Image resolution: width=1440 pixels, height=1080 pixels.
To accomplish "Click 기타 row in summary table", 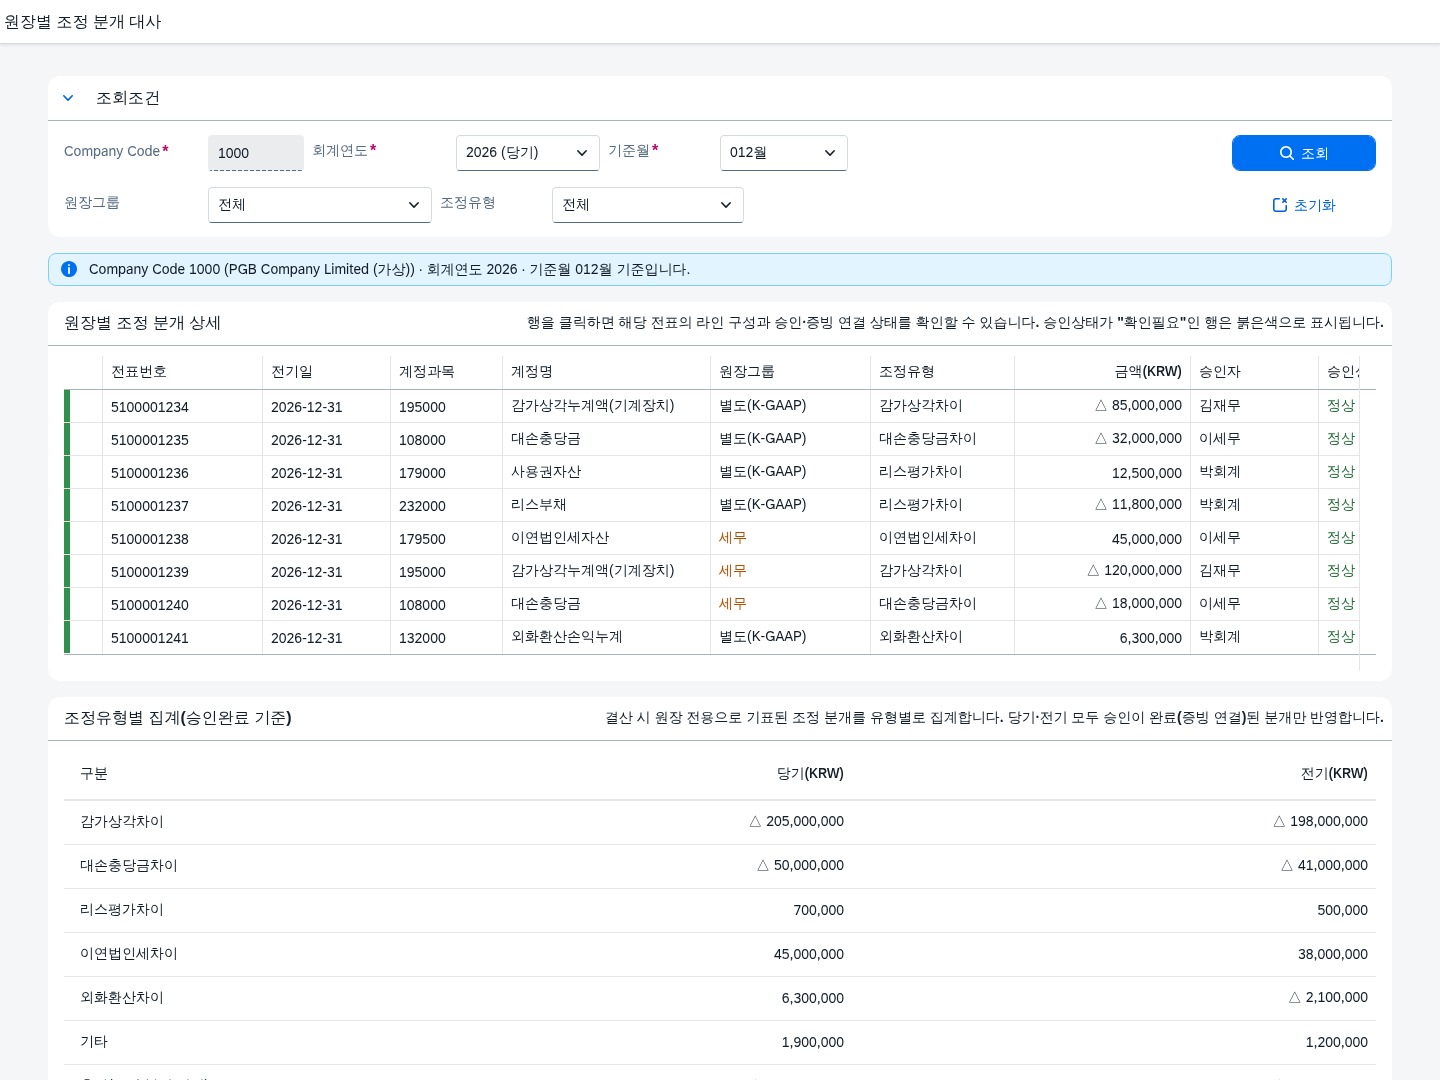I will 720,1042.
